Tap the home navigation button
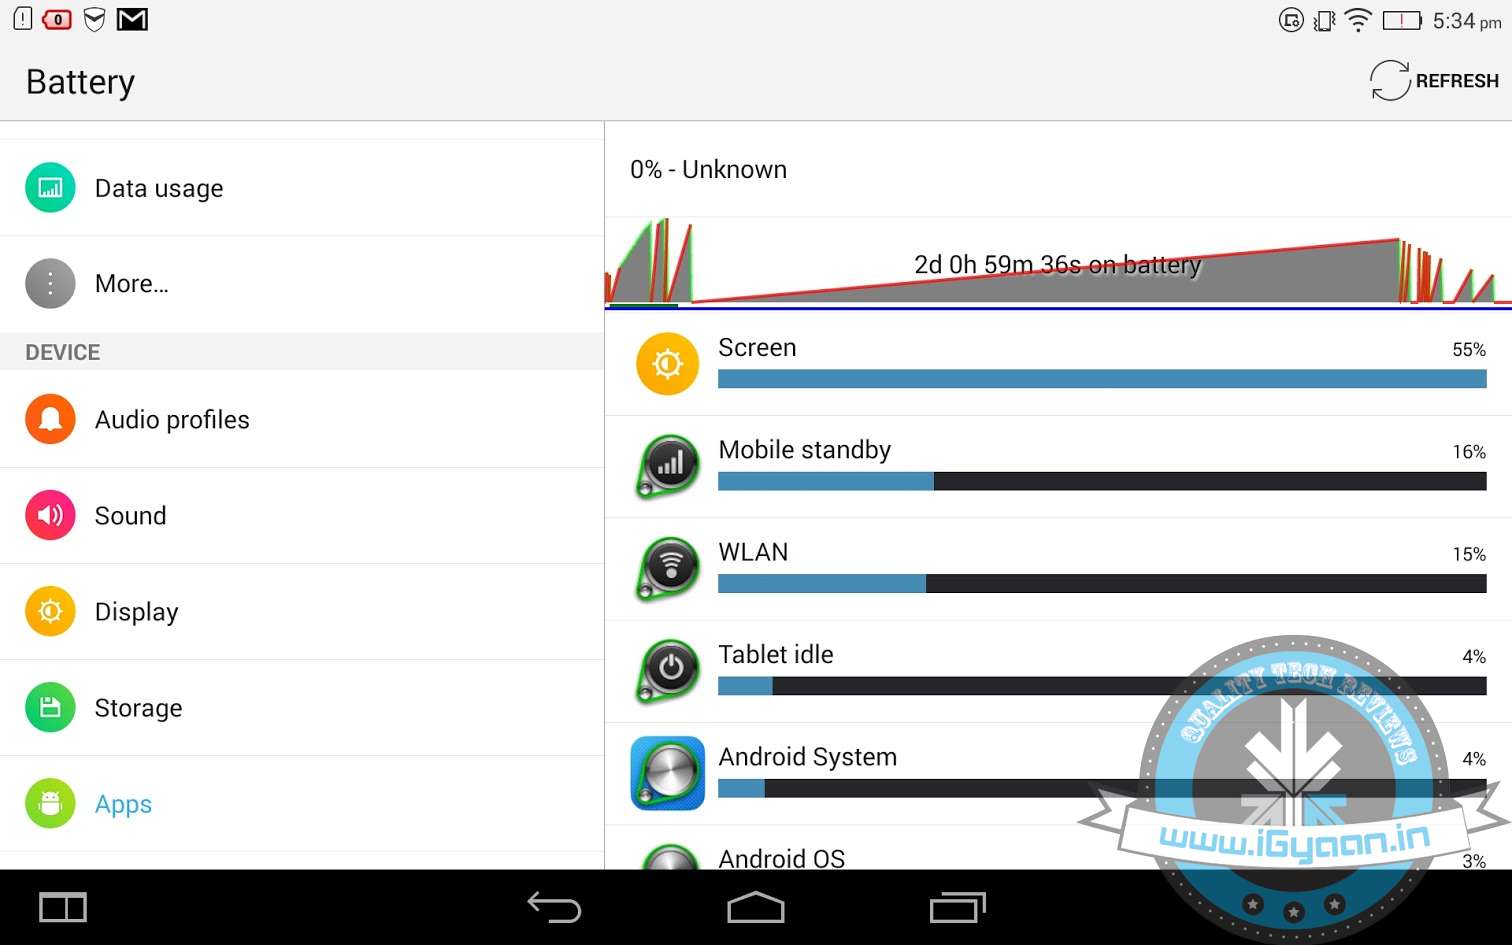Viewport: 1512px width, 945px height. tap(756, 907)
